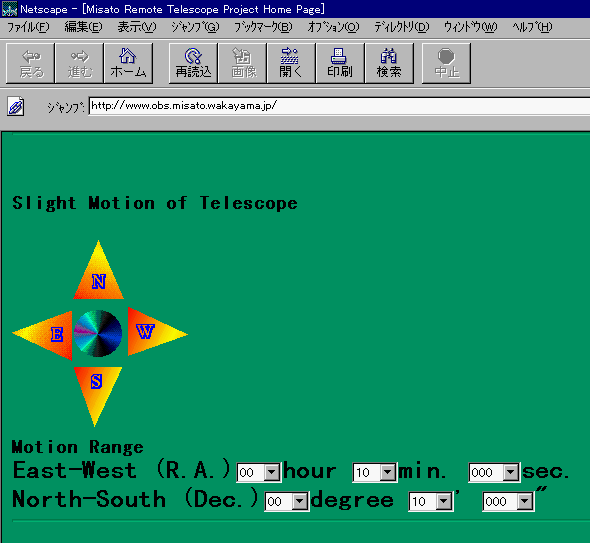Open the ファイル(F) menu
The height and width of the screenshot is (543, 590).
(x=28, y=27)
